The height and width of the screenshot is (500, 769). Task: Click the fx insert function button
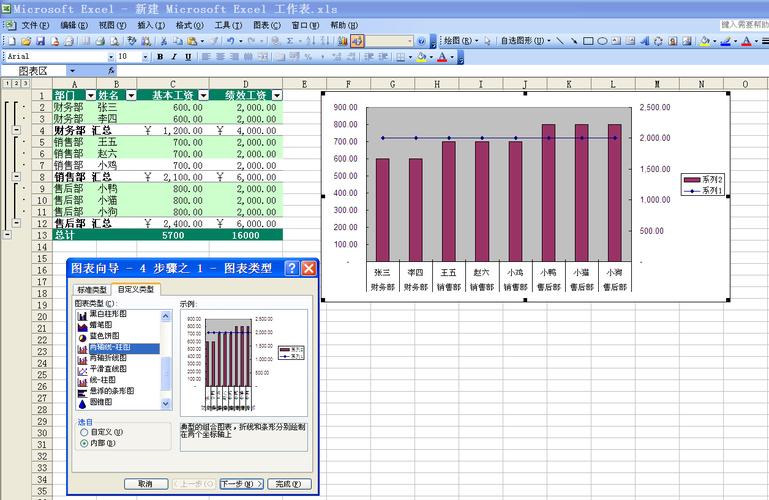[111, 71]
